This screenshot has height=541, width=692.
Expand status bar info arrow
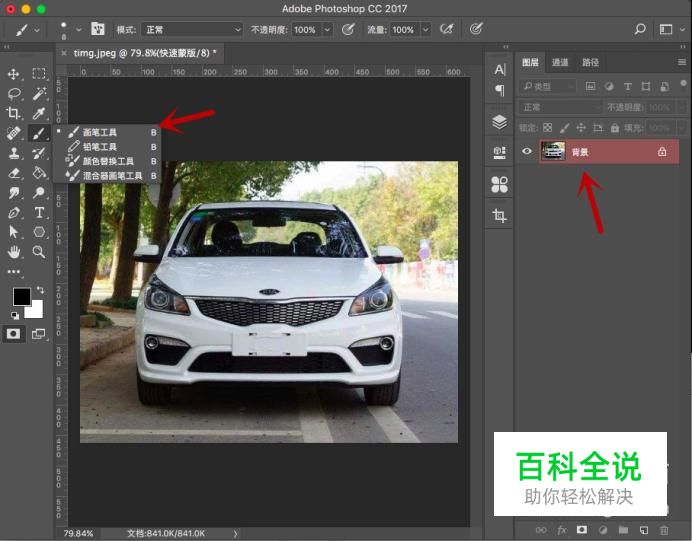click(235, 533)
